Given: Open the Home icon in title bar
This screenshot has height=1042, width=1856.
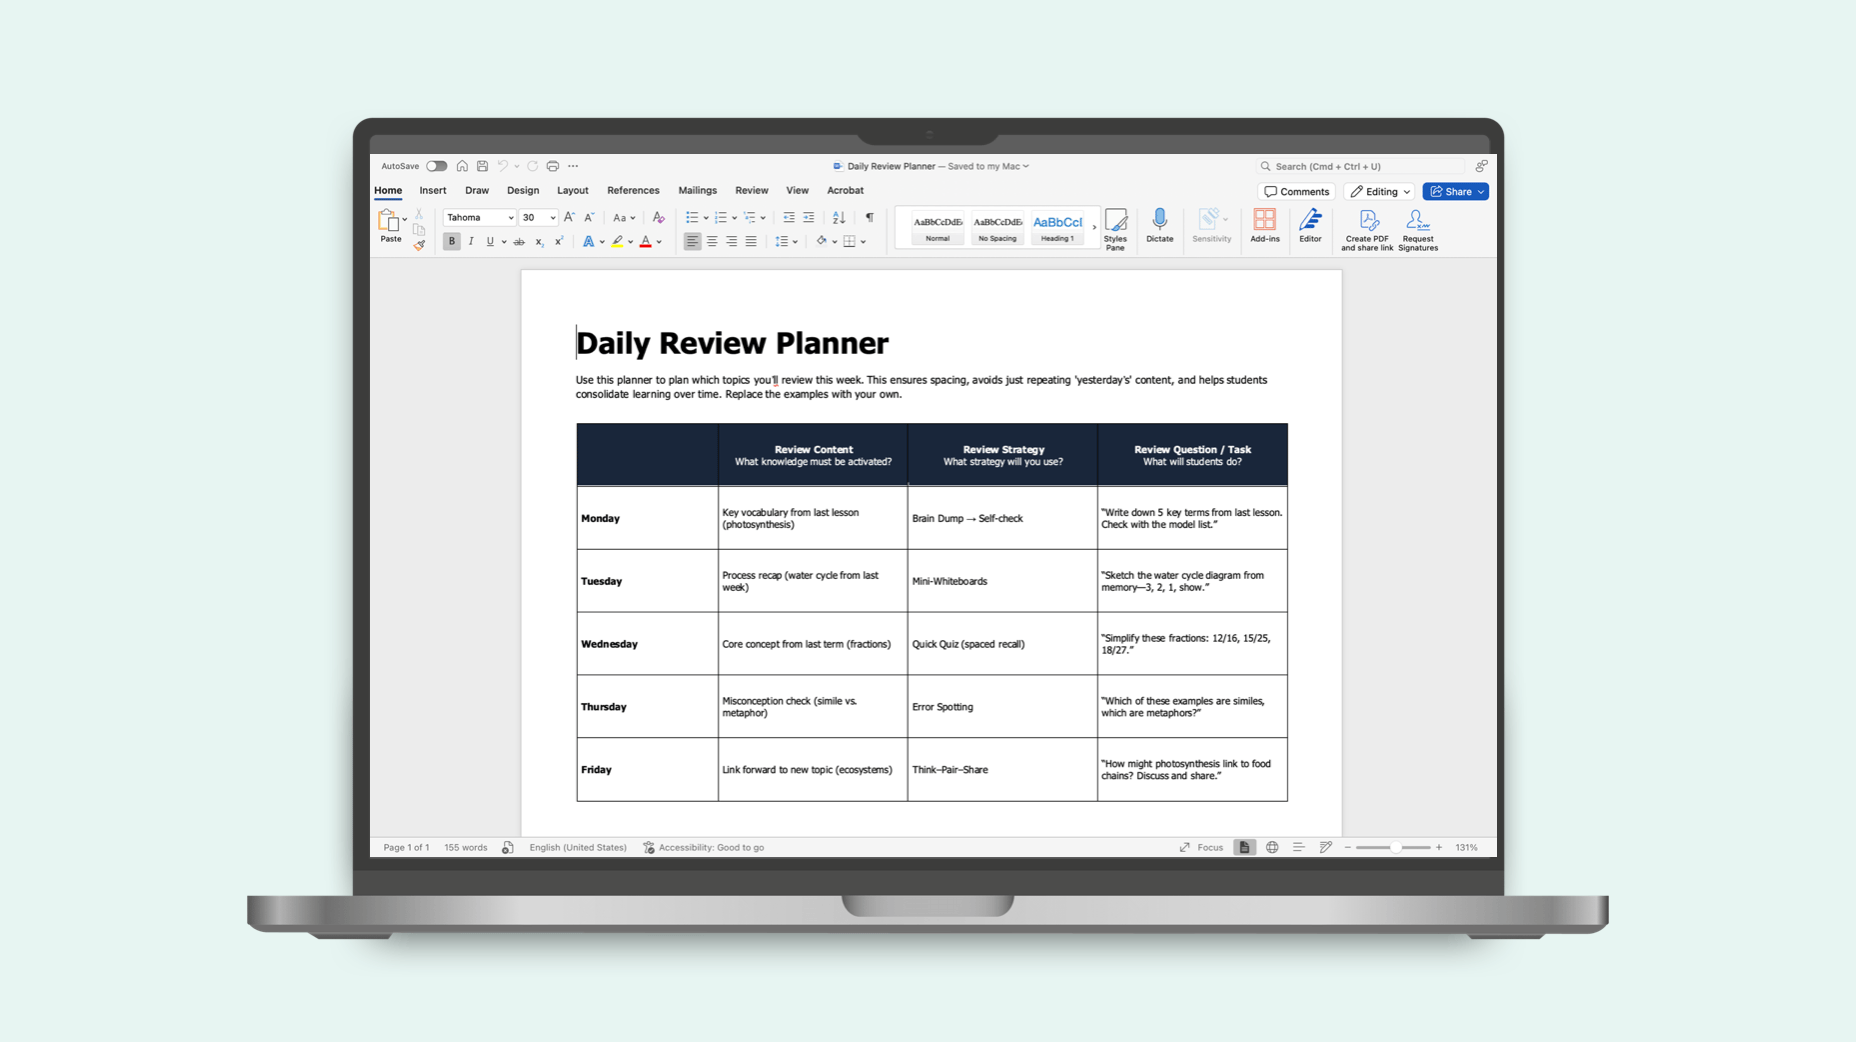Looking at the screenshot, I should click(x=462, y=166).
